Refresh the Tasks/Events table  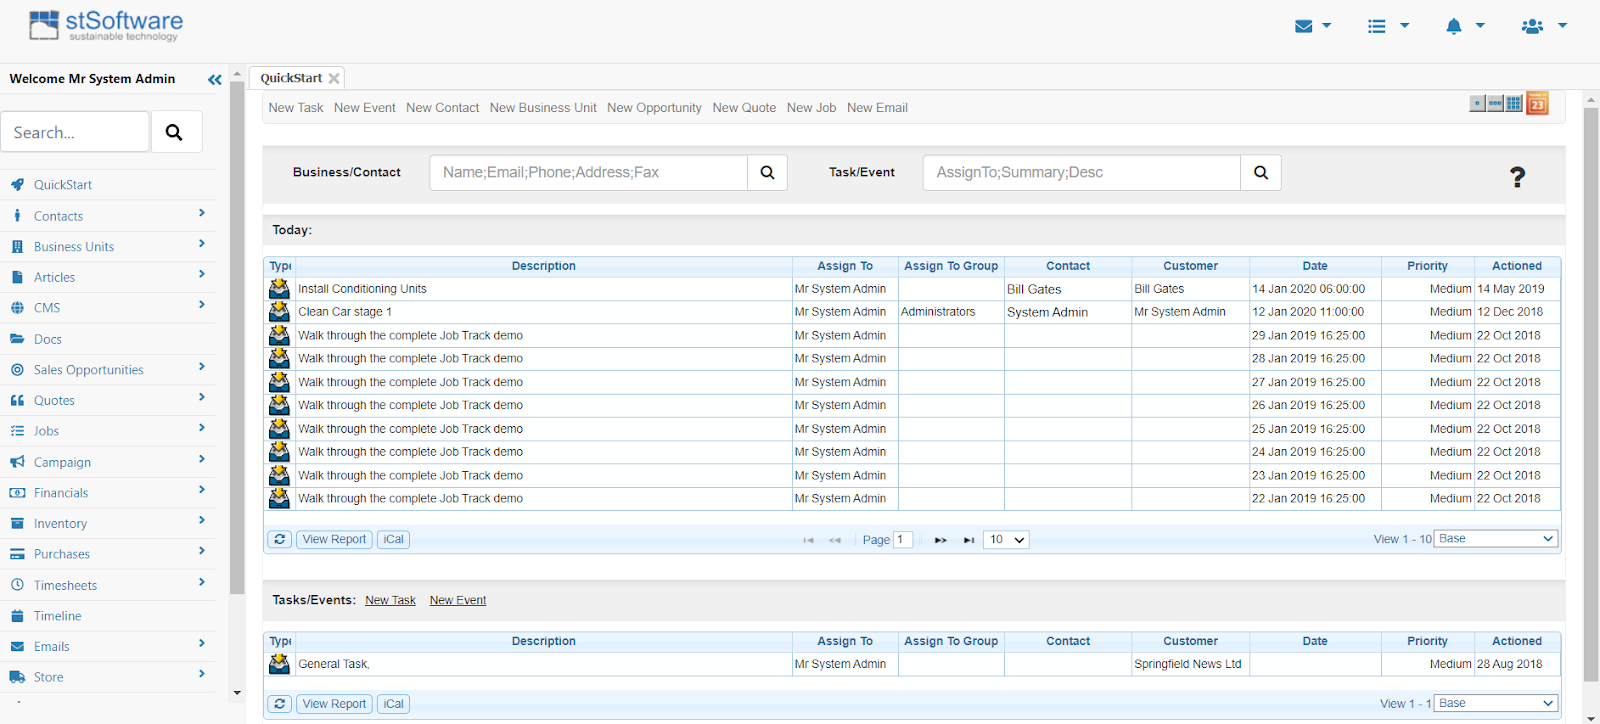[x=280, y=704]
